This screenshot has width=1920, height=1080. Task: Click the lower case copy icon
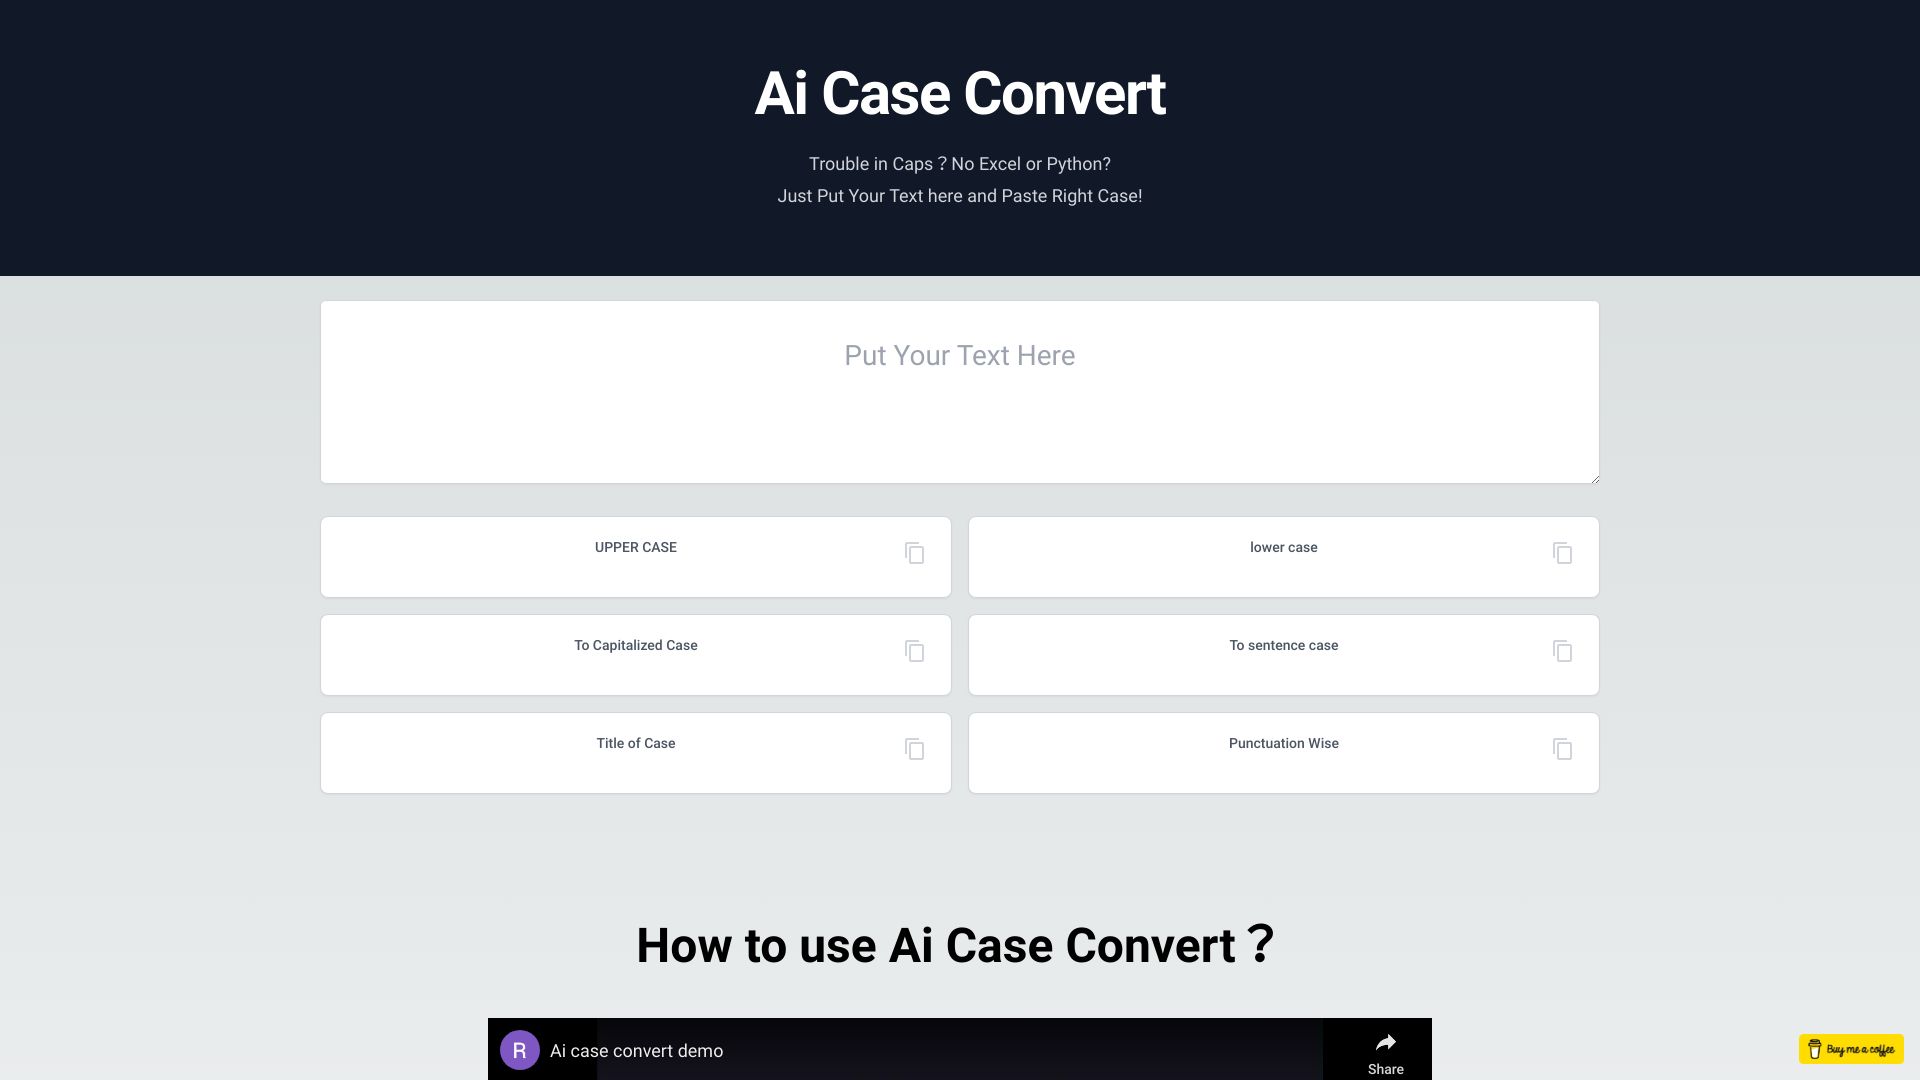[1563, 553]
